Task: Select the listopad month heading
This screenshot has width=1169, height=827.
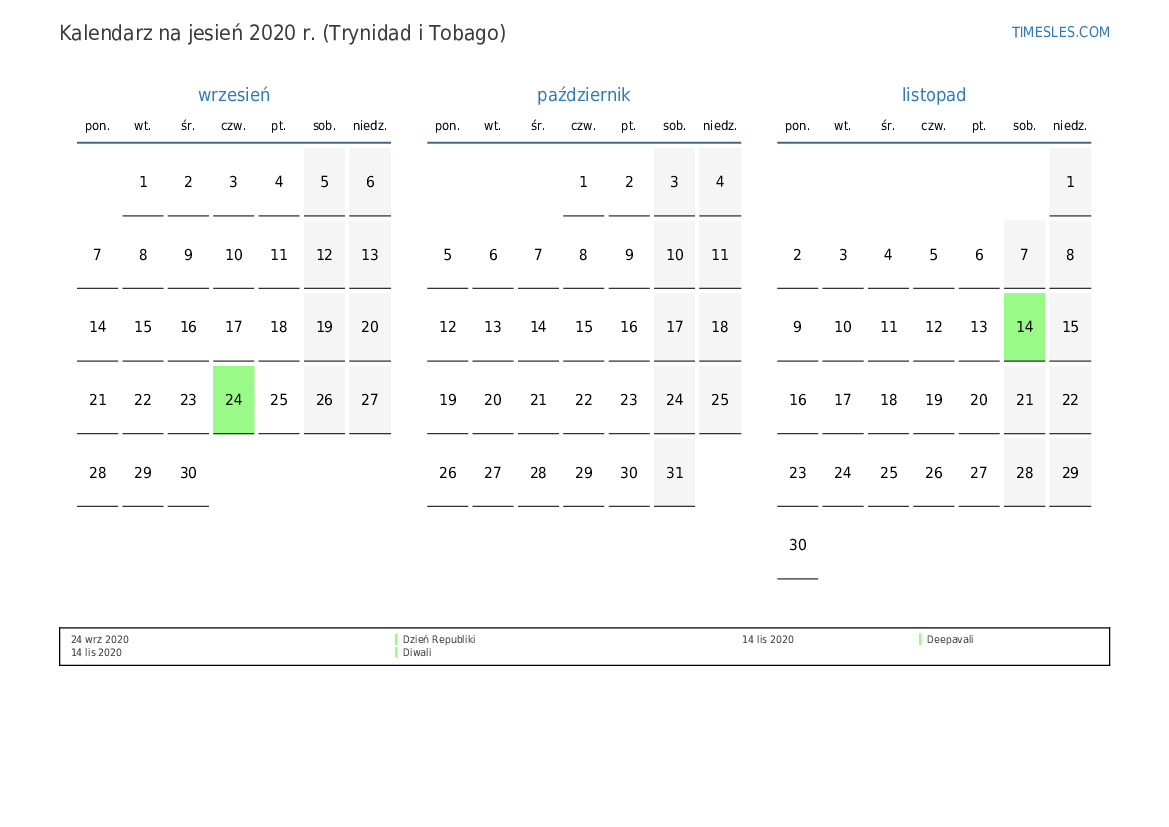Action: pyautogui.click(x=933, y=95)
